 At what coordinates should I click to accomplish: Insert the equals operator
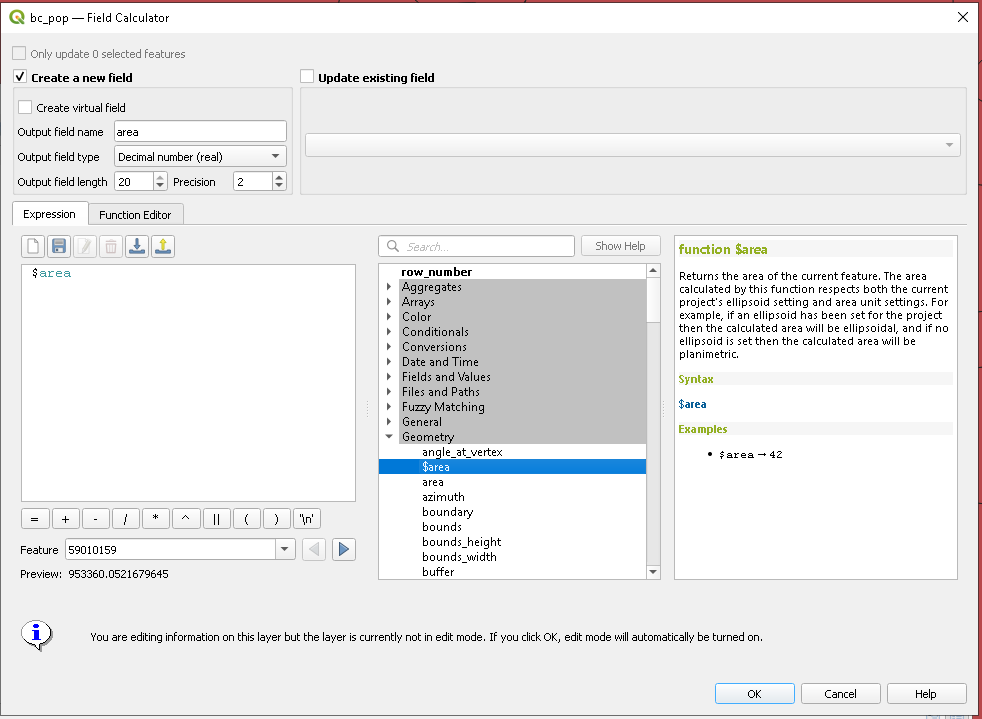tap(34, 519)
